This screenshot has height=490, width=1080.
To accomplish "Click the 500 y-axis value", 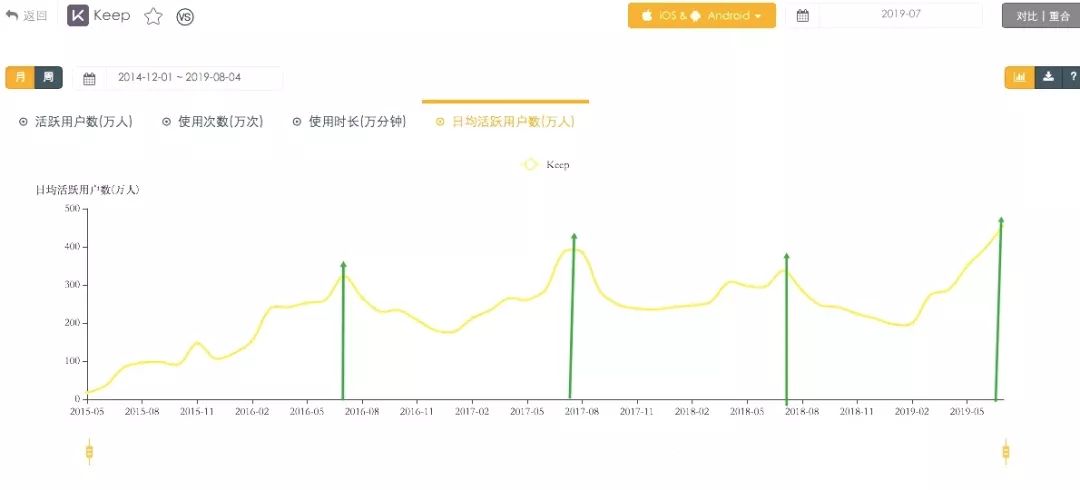I will (x=74, y=208).
